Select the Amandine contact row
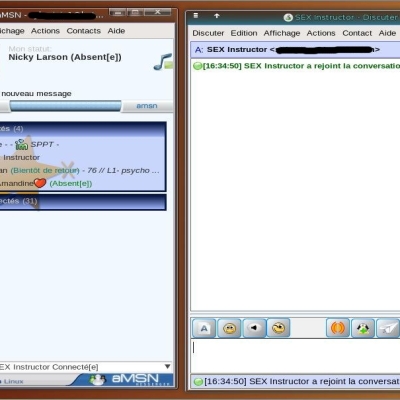This screenshot has height=400, width=400. [83, 183]
